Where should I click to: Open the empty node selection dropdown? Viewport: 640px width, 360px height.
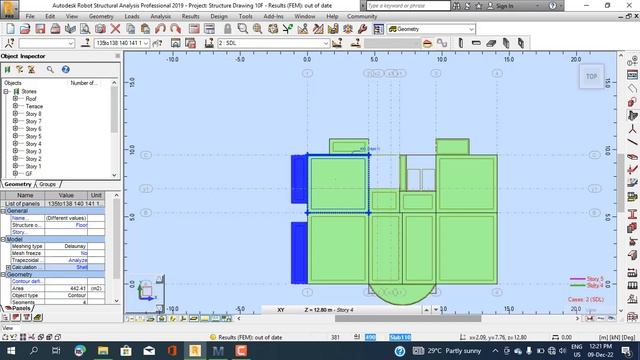[x=71, y=43]
